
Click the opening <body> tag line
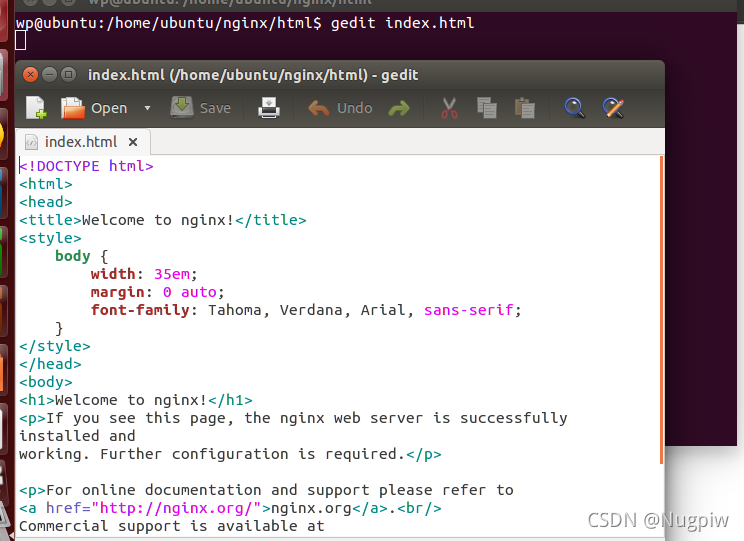click(46, 382)
